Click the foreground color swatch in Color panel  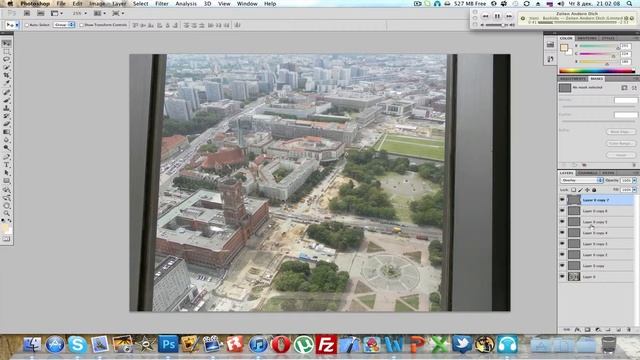click(564, 48)
